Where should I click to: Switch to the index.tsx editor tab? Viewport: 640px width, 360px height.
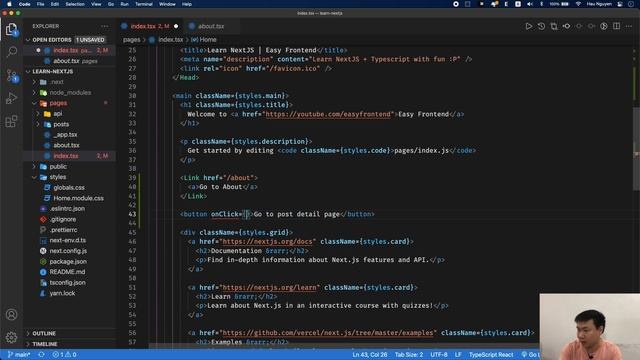coord(149,26)
